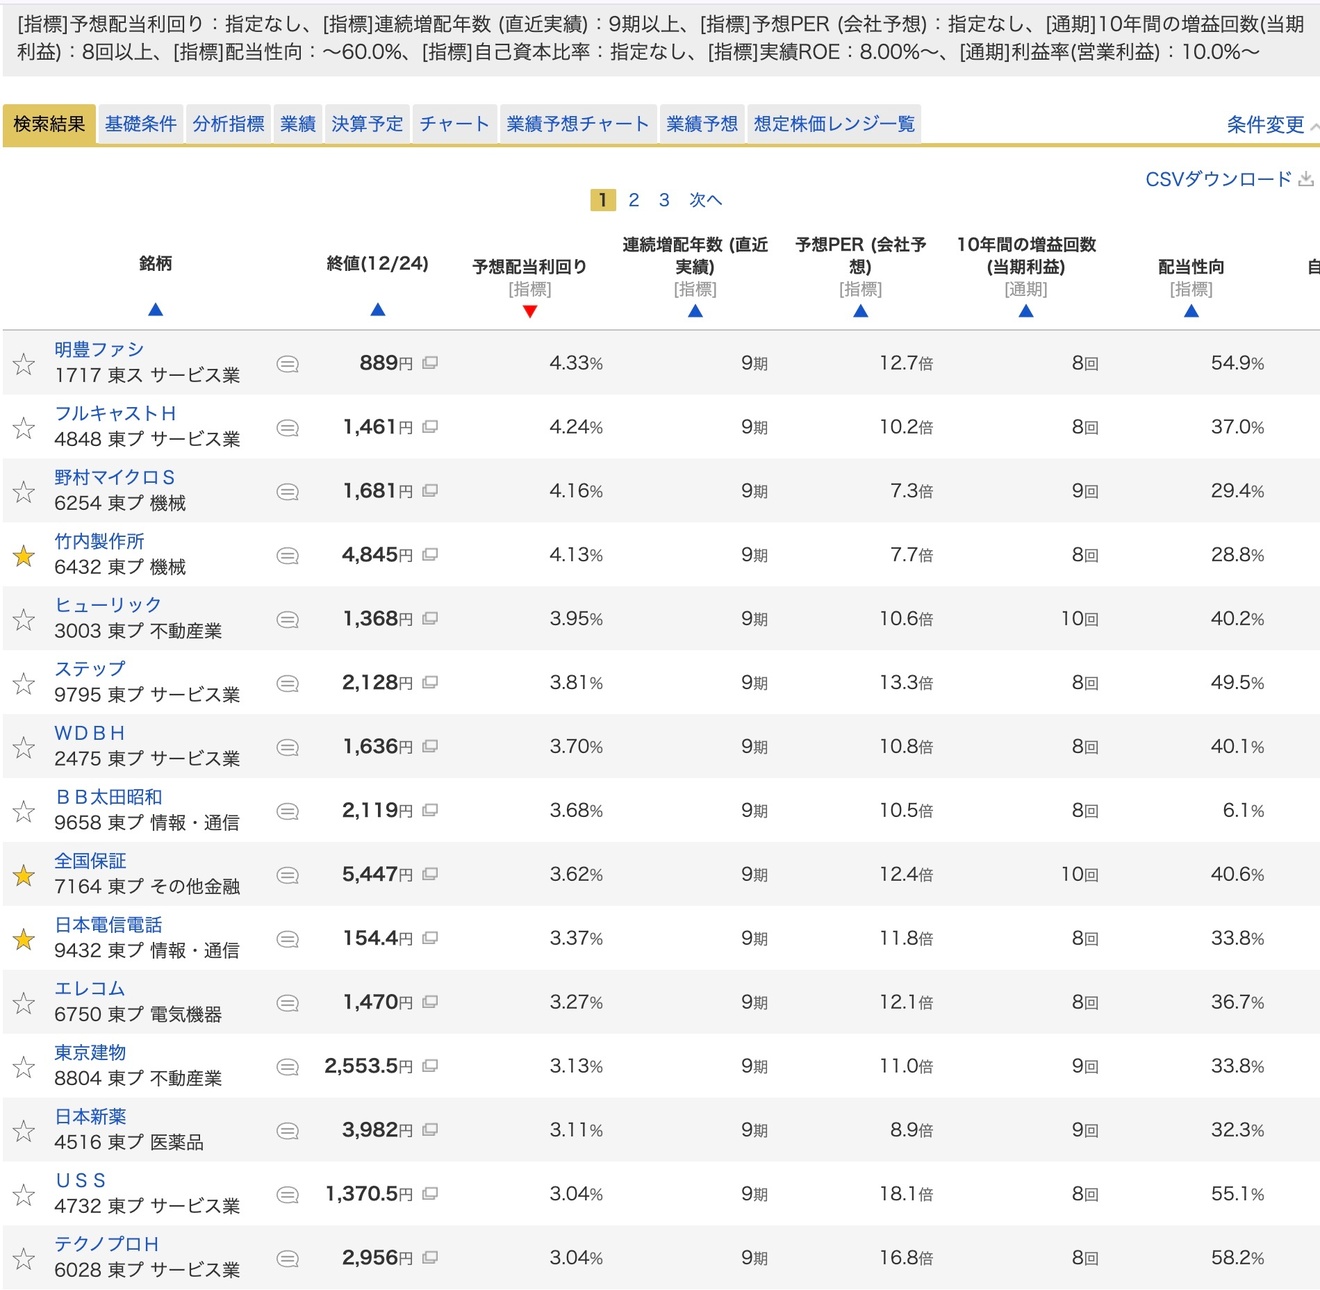Image resolution: width=1320 pixels, height=1290 pixels.
Task: Open comment bubble icon for 野村マイクロS
Action: (288, 492)
